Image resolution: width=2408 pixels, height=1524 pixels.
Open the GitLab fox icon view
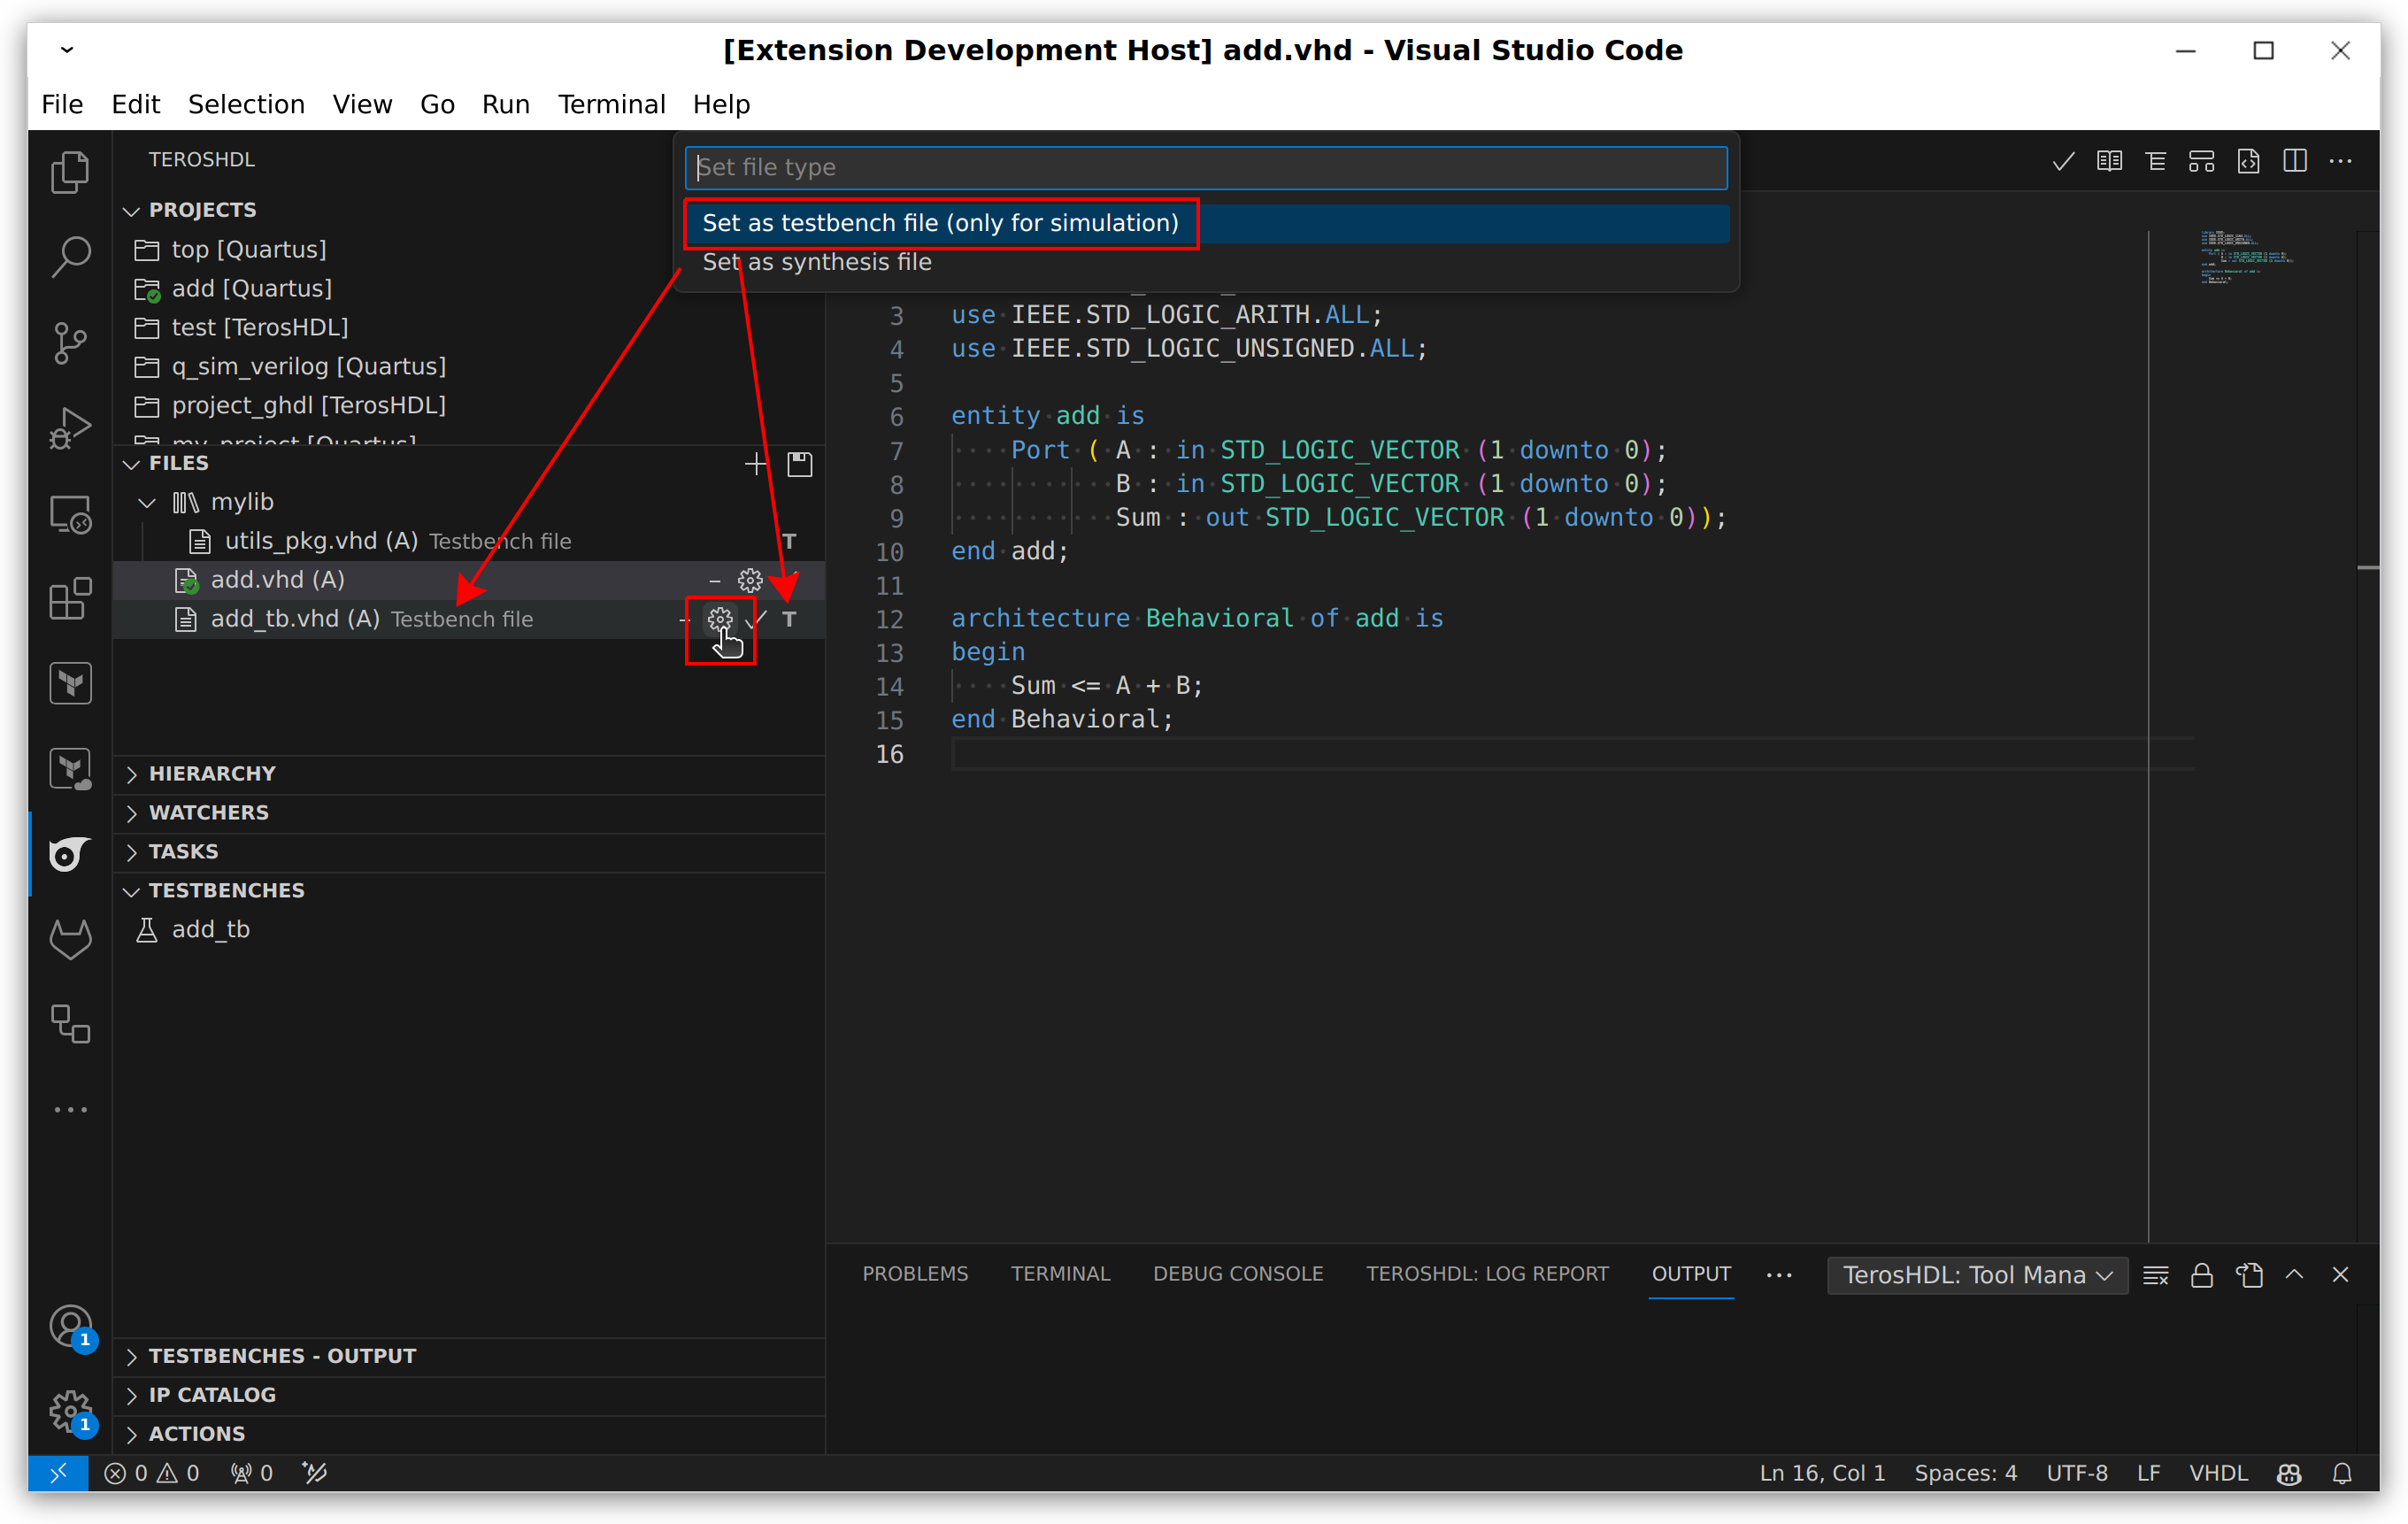coord(70,939)
